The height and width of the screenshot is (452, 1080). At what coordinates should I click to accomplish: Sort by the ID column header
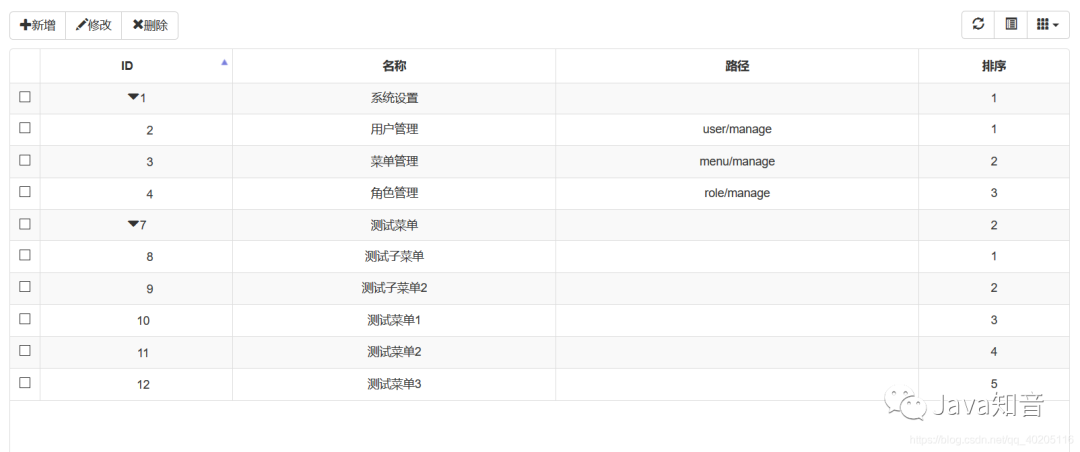point(136,66)
